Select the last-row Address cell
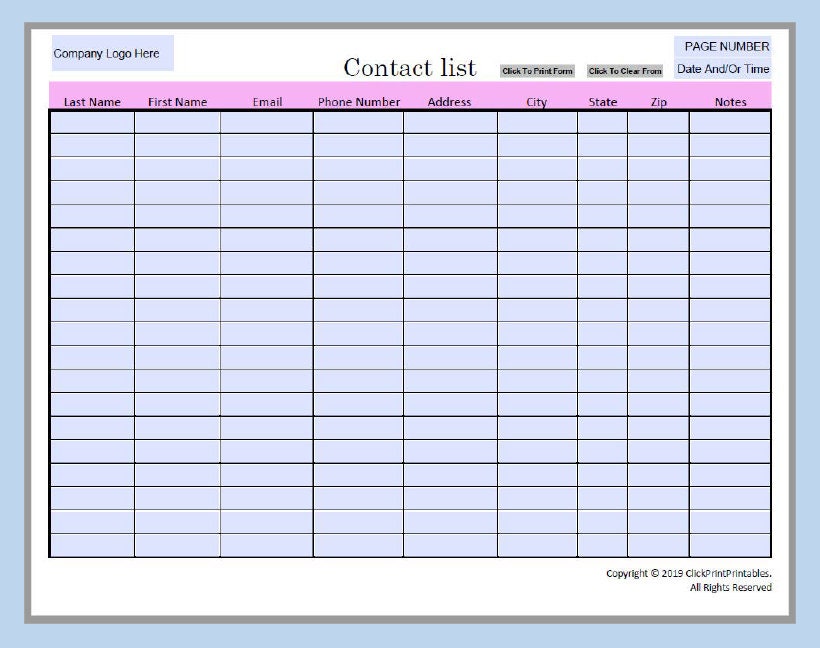The image size is (820, 648). coord(450,545)
